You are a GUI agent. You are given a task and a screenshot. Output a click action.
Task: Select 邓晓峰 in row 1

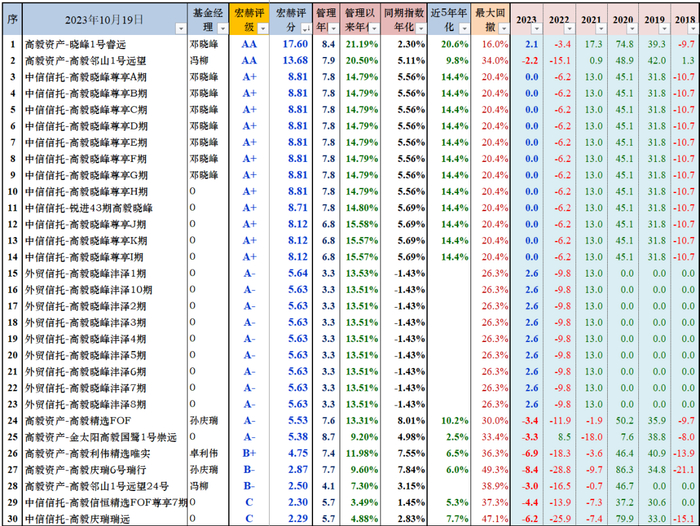(x=208, y=45)
